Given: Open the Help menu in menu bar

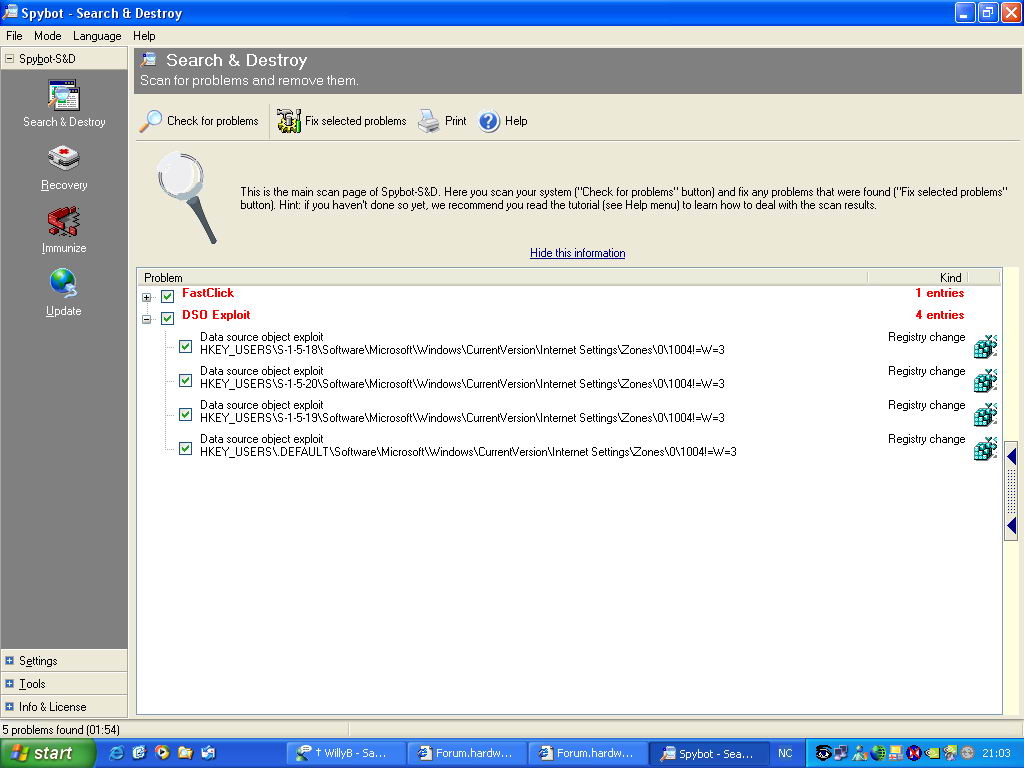Looking at the screenshot, I should tap(144, 36).
